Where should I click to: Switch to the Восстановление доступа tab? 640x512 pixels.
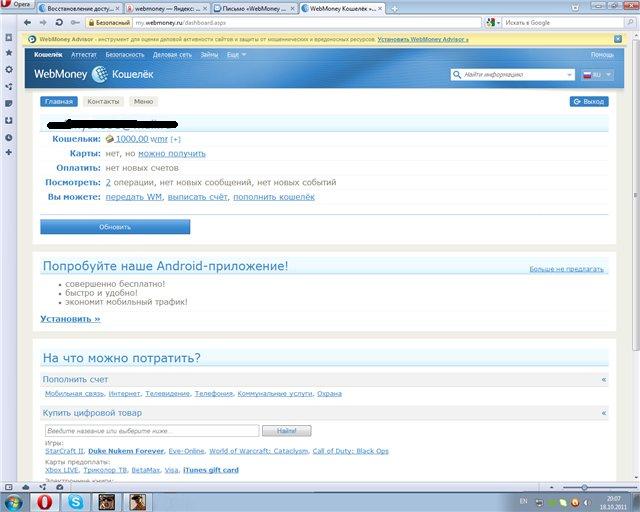80,9
